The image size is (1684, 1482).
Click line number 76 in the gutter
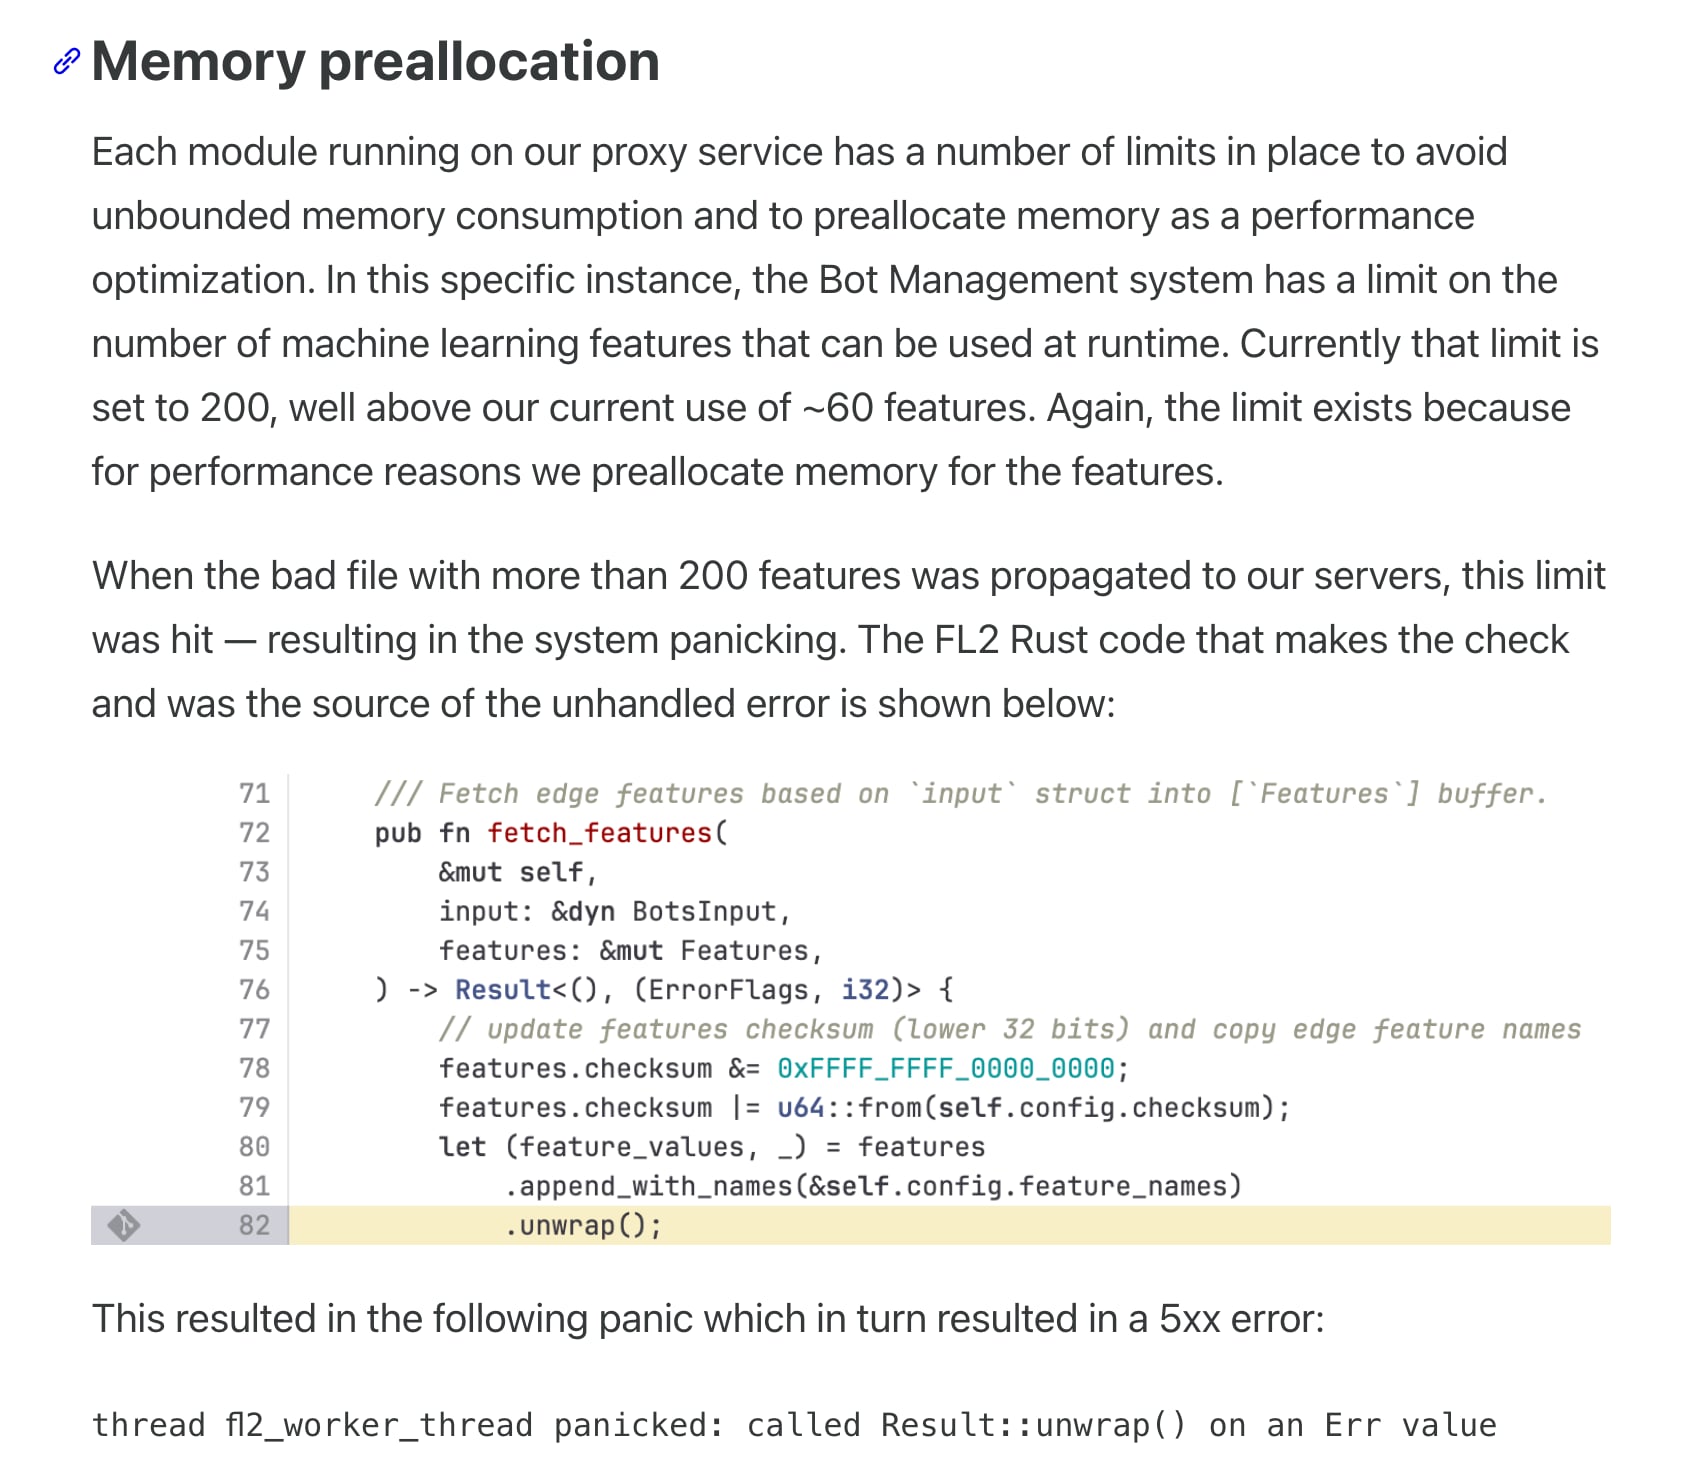point(254,990)
